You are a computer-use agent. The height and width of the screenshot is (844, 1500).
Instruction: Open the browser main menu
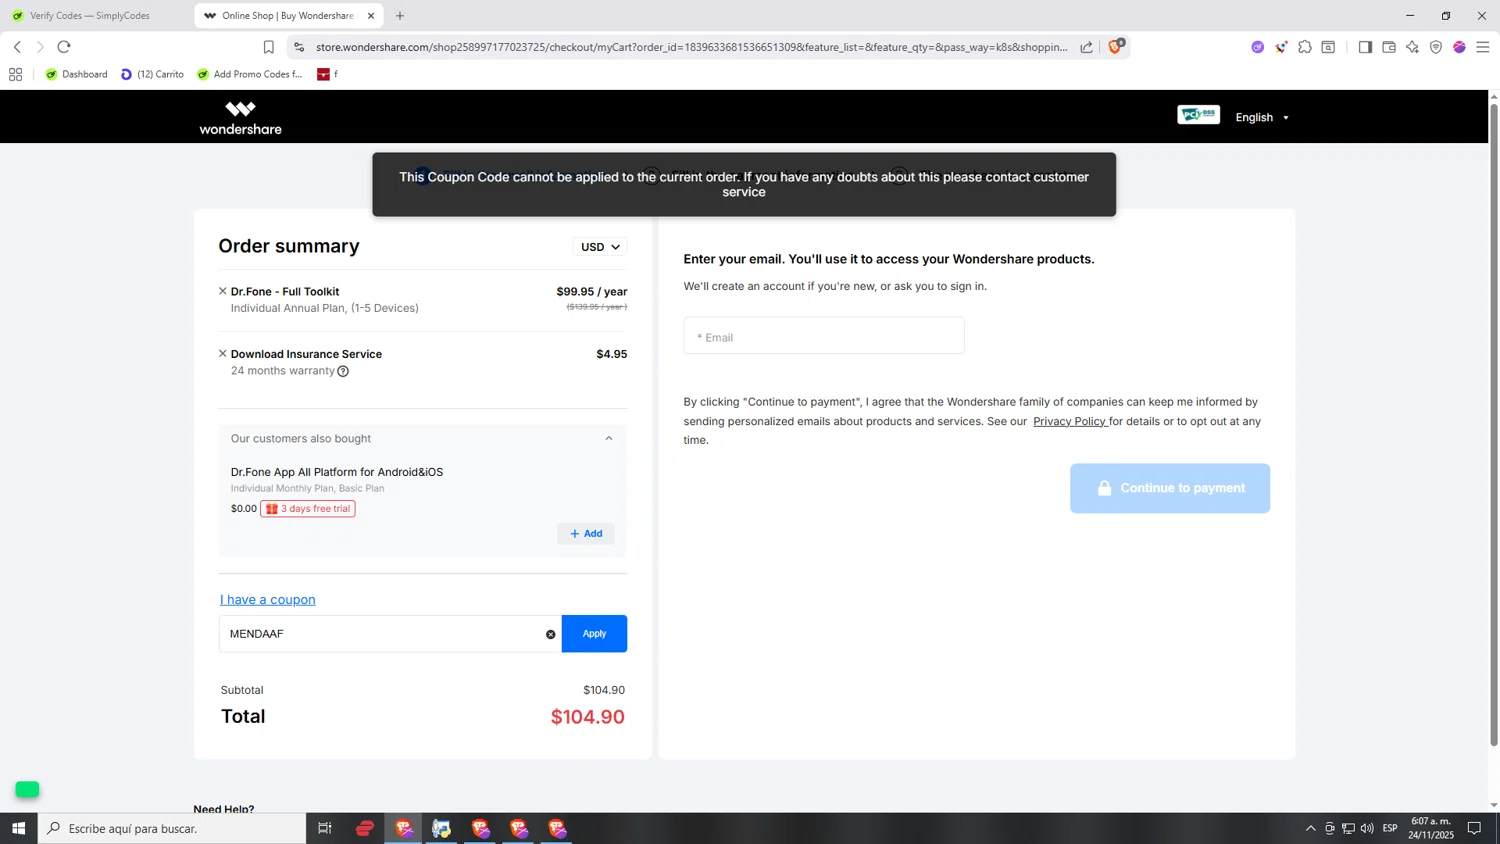[x=1483, y=47]
